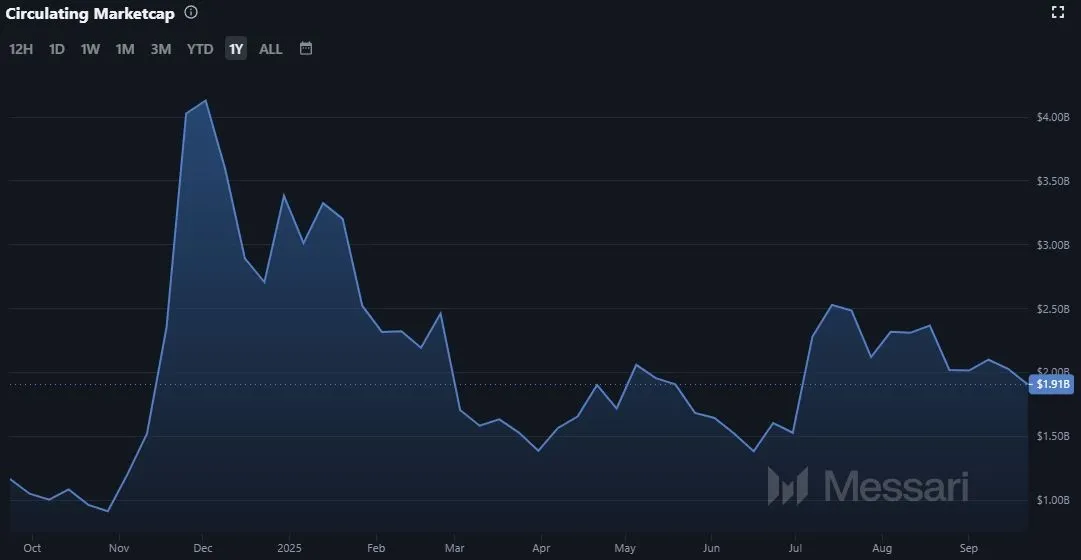Select the 1M time range
This screenshot has width=1081, height=560.
coord(125,49)
